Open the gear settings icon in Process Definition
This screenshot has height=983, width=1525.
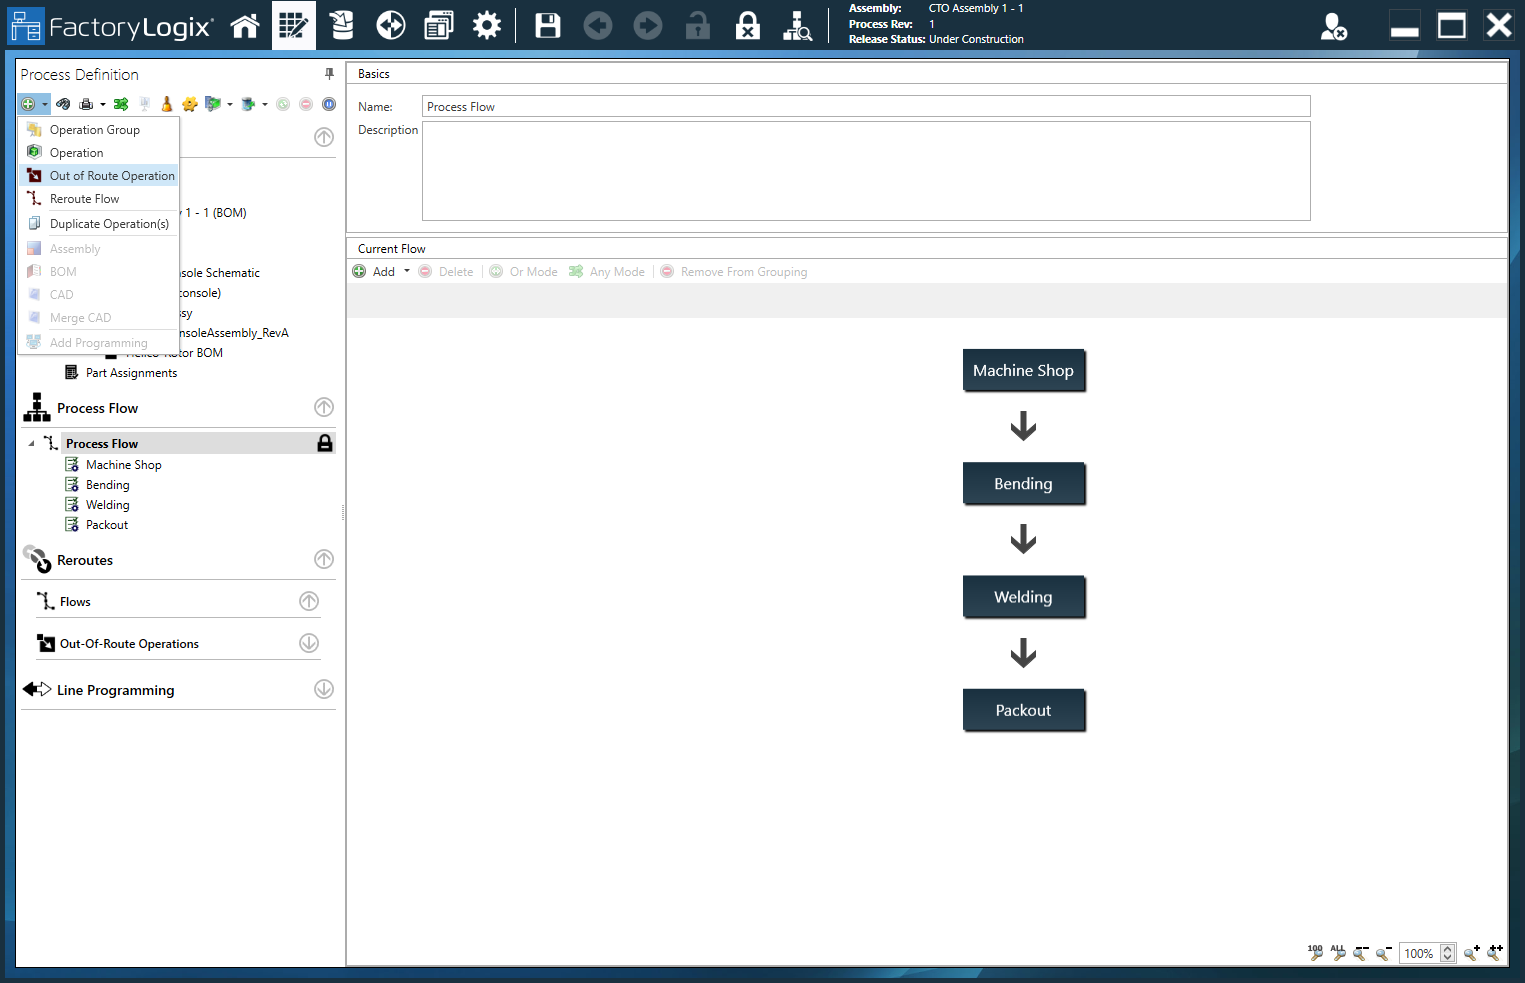click(x=191, y=103)
